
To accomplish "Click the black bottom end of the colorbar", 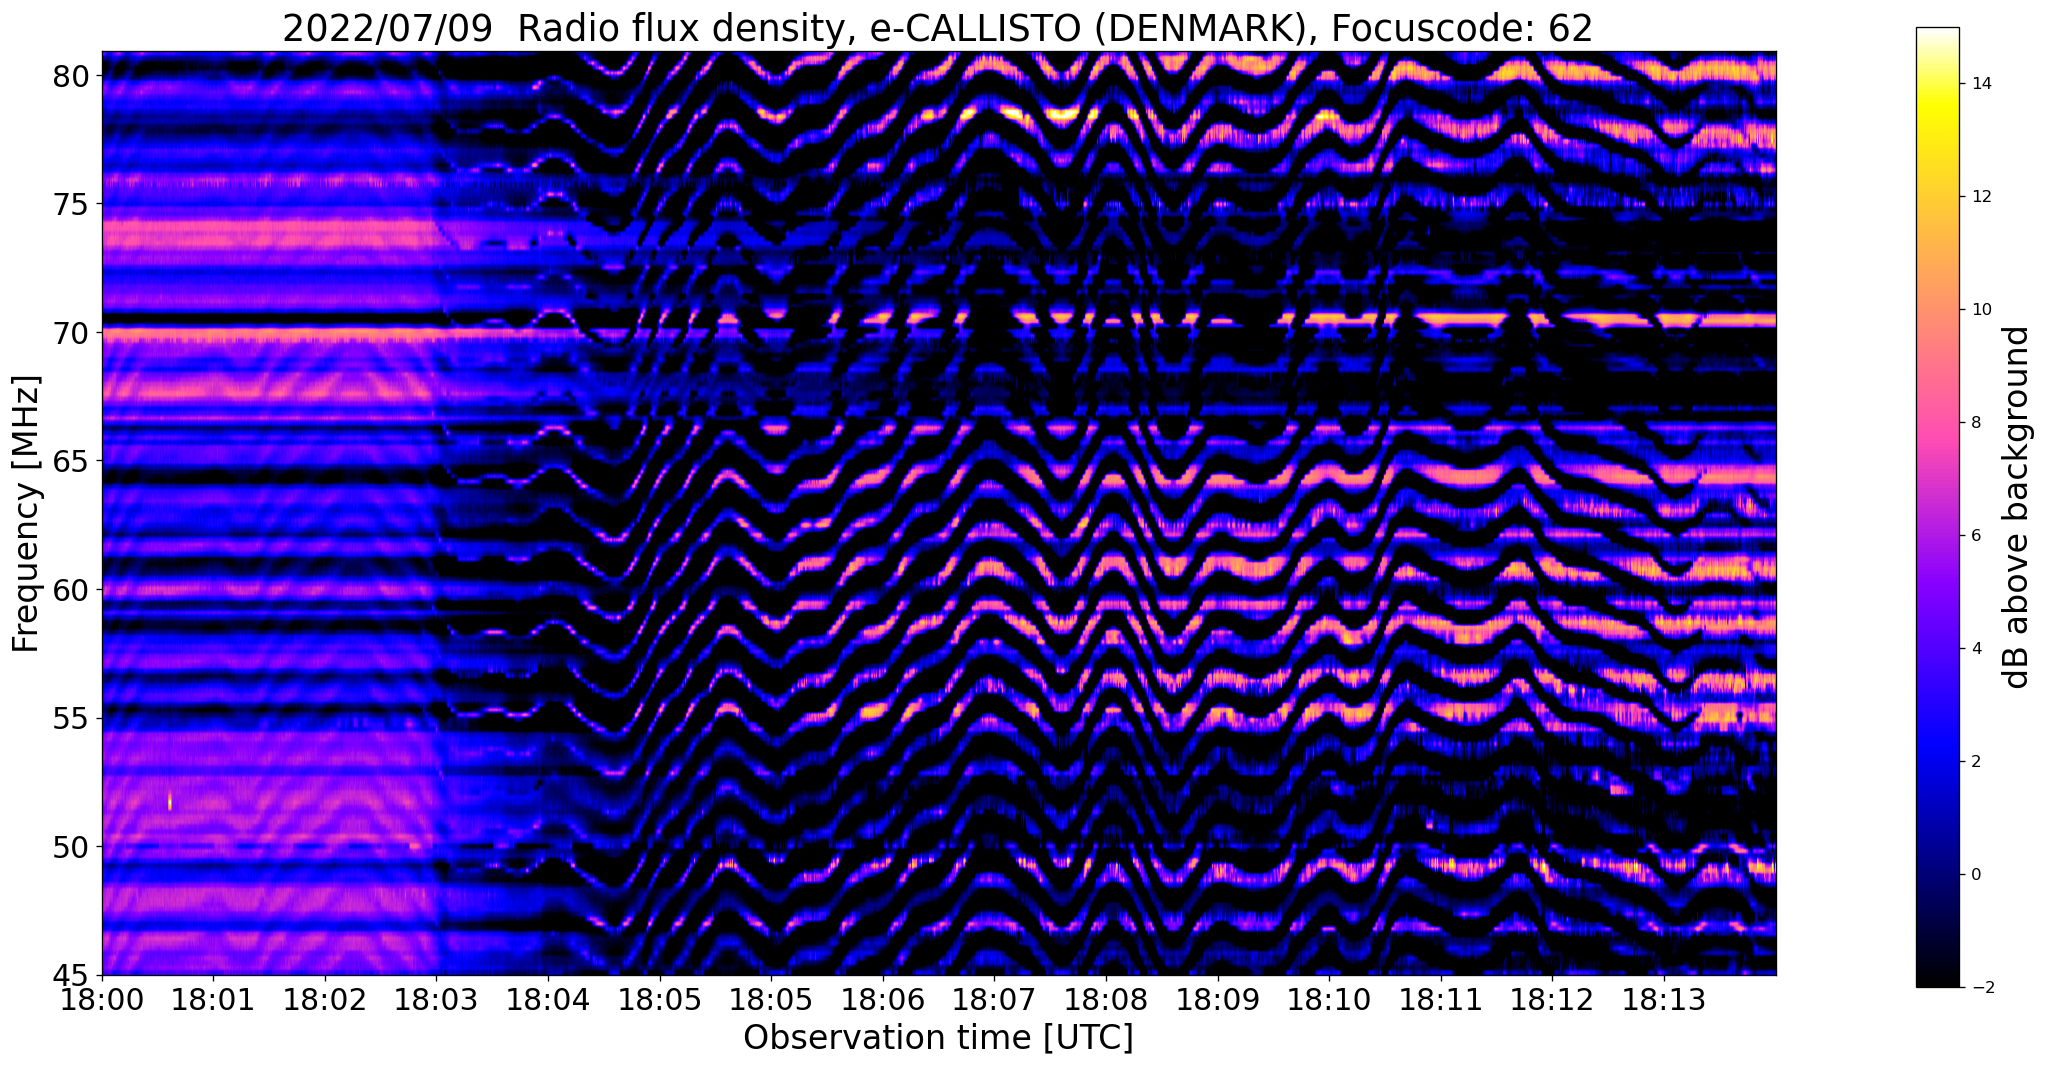I will point(1937,975).
